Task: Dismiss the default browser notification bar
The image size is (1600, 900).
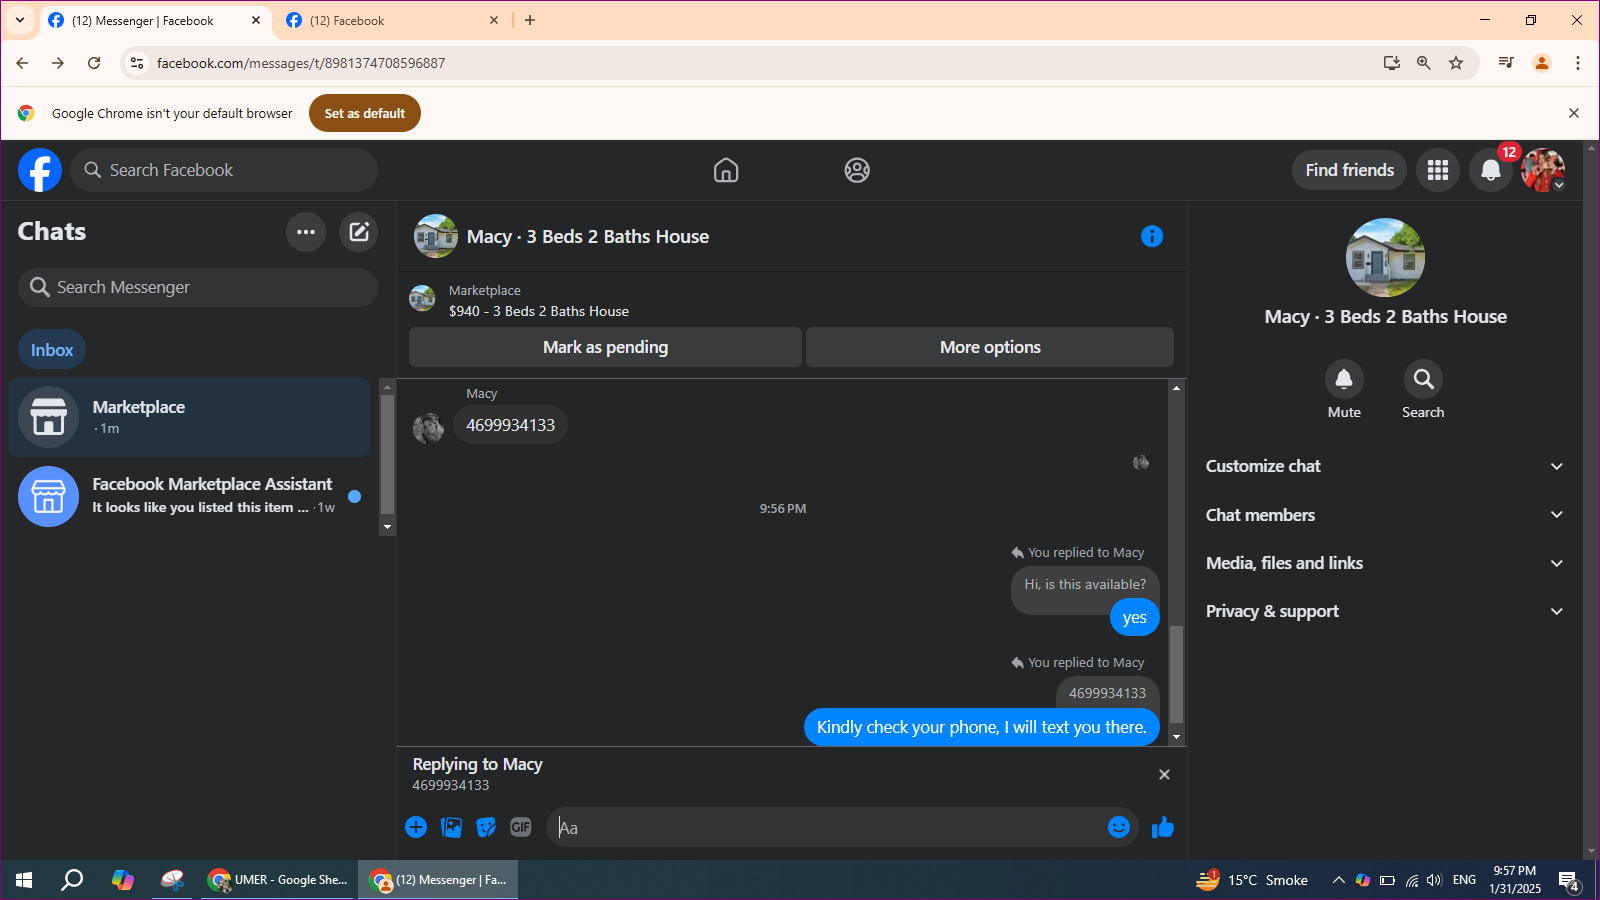Action: (1574, 113)
